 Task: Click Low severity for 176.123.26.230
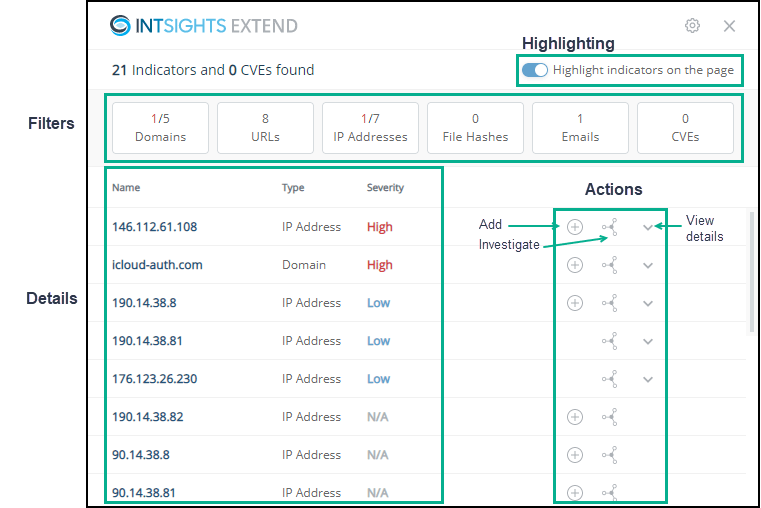pos(379,379)
